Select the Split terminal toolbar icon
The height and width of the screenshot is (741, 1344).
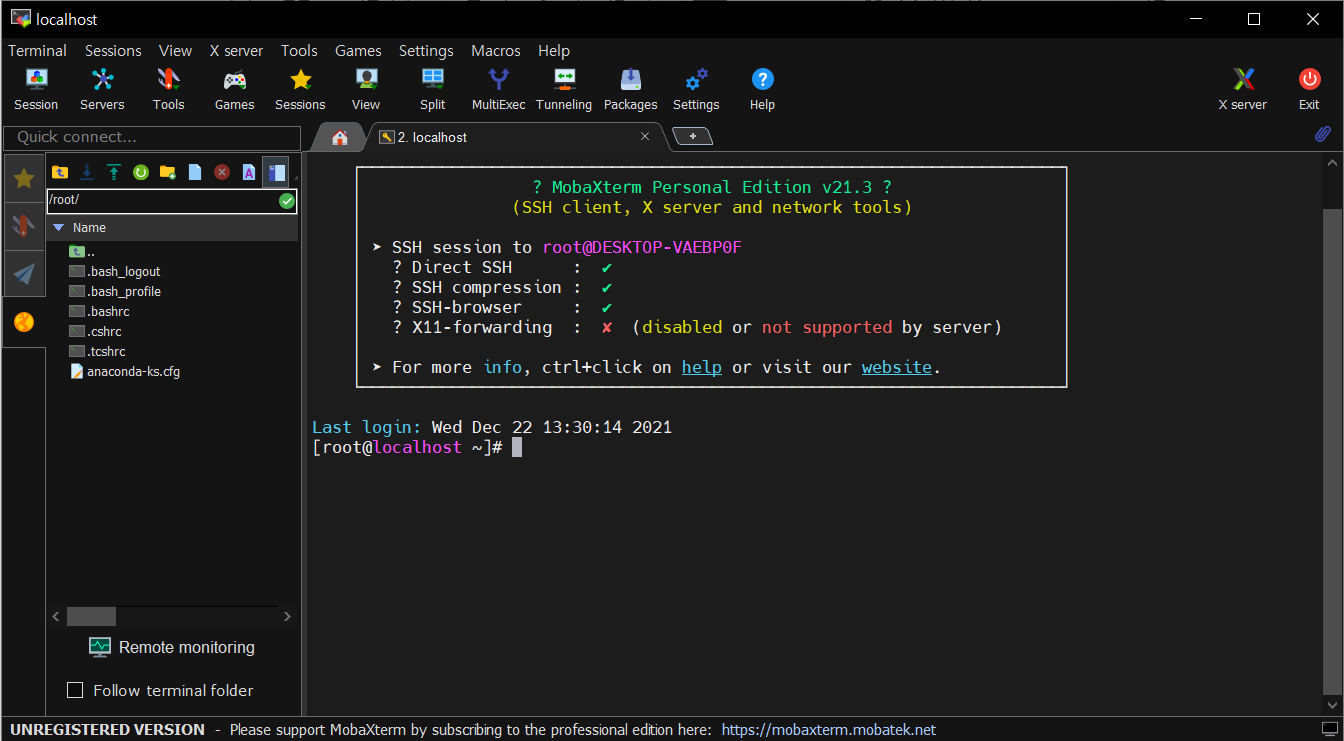click(x=433, y=89)
